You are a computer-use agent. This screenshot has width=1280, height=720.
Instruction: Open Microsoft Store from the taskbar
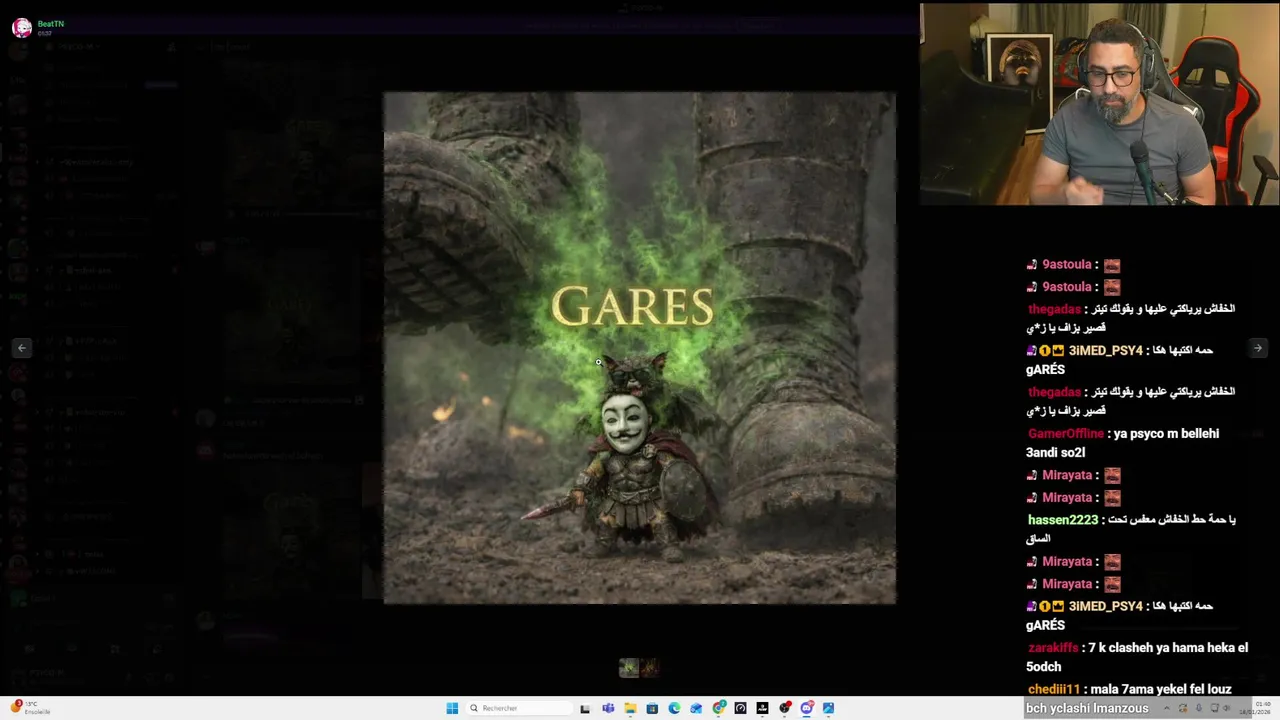coord(652,708)
